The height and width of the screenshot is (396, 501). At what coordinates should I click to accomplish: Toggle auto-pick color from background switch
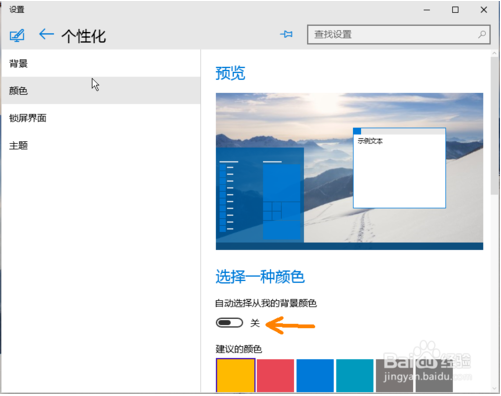[x=229, y=323]
